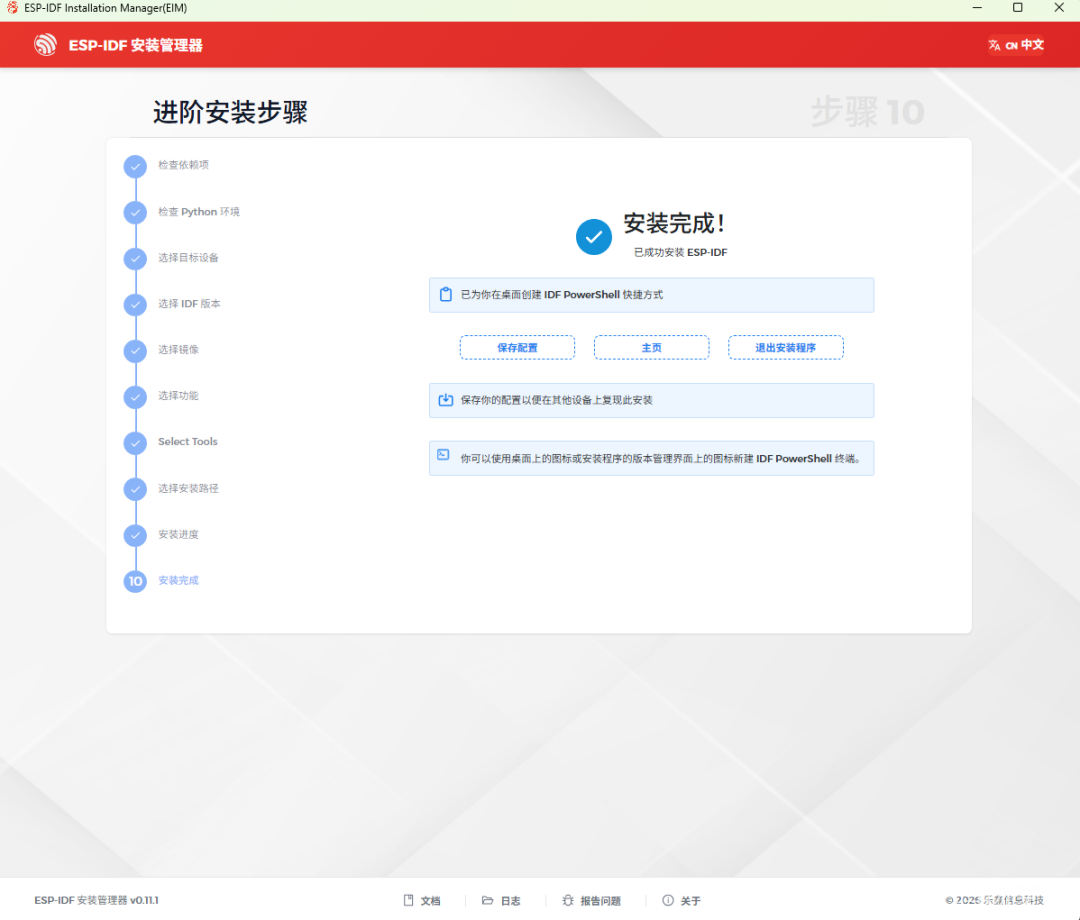1080x920 pixels.
Task: Click the download icon in save-config notice
Action: (x=446, y=400)
